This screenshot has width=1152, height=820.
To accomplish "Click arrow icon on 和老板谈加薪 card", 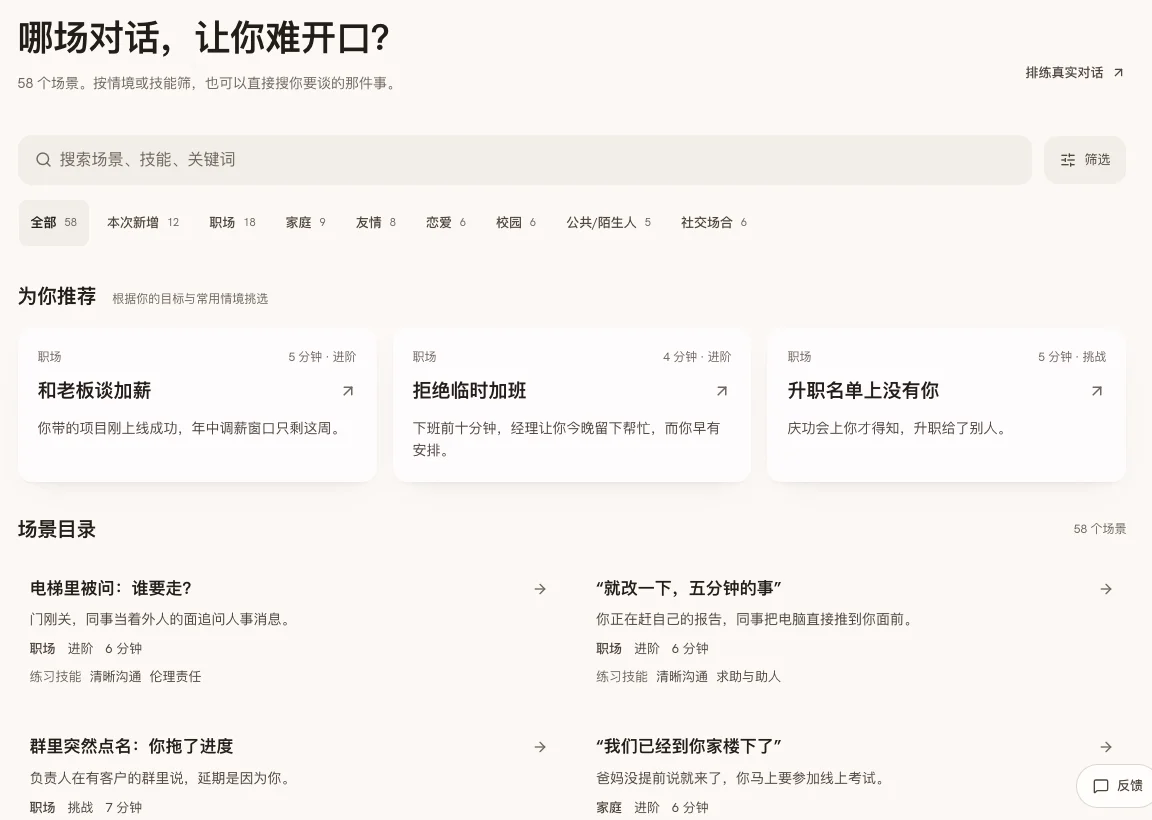I will point(348,391).
